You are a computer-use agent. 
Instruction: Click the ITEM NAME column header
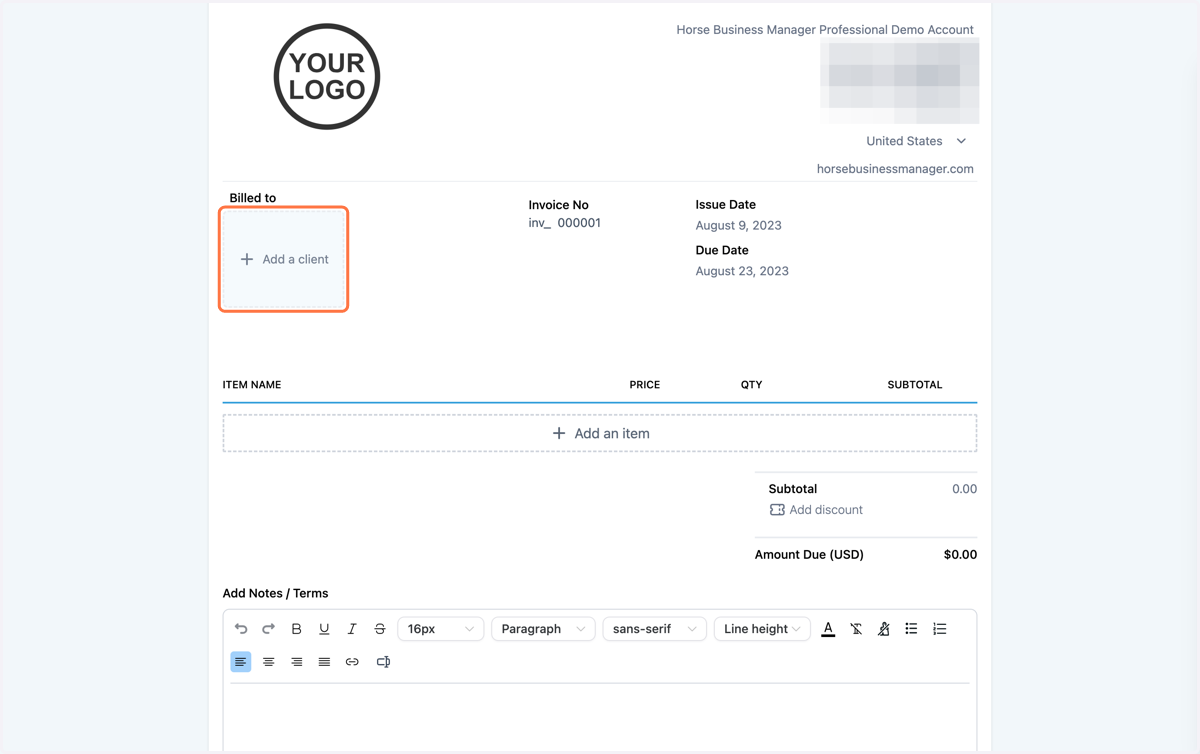click(252, 385)
